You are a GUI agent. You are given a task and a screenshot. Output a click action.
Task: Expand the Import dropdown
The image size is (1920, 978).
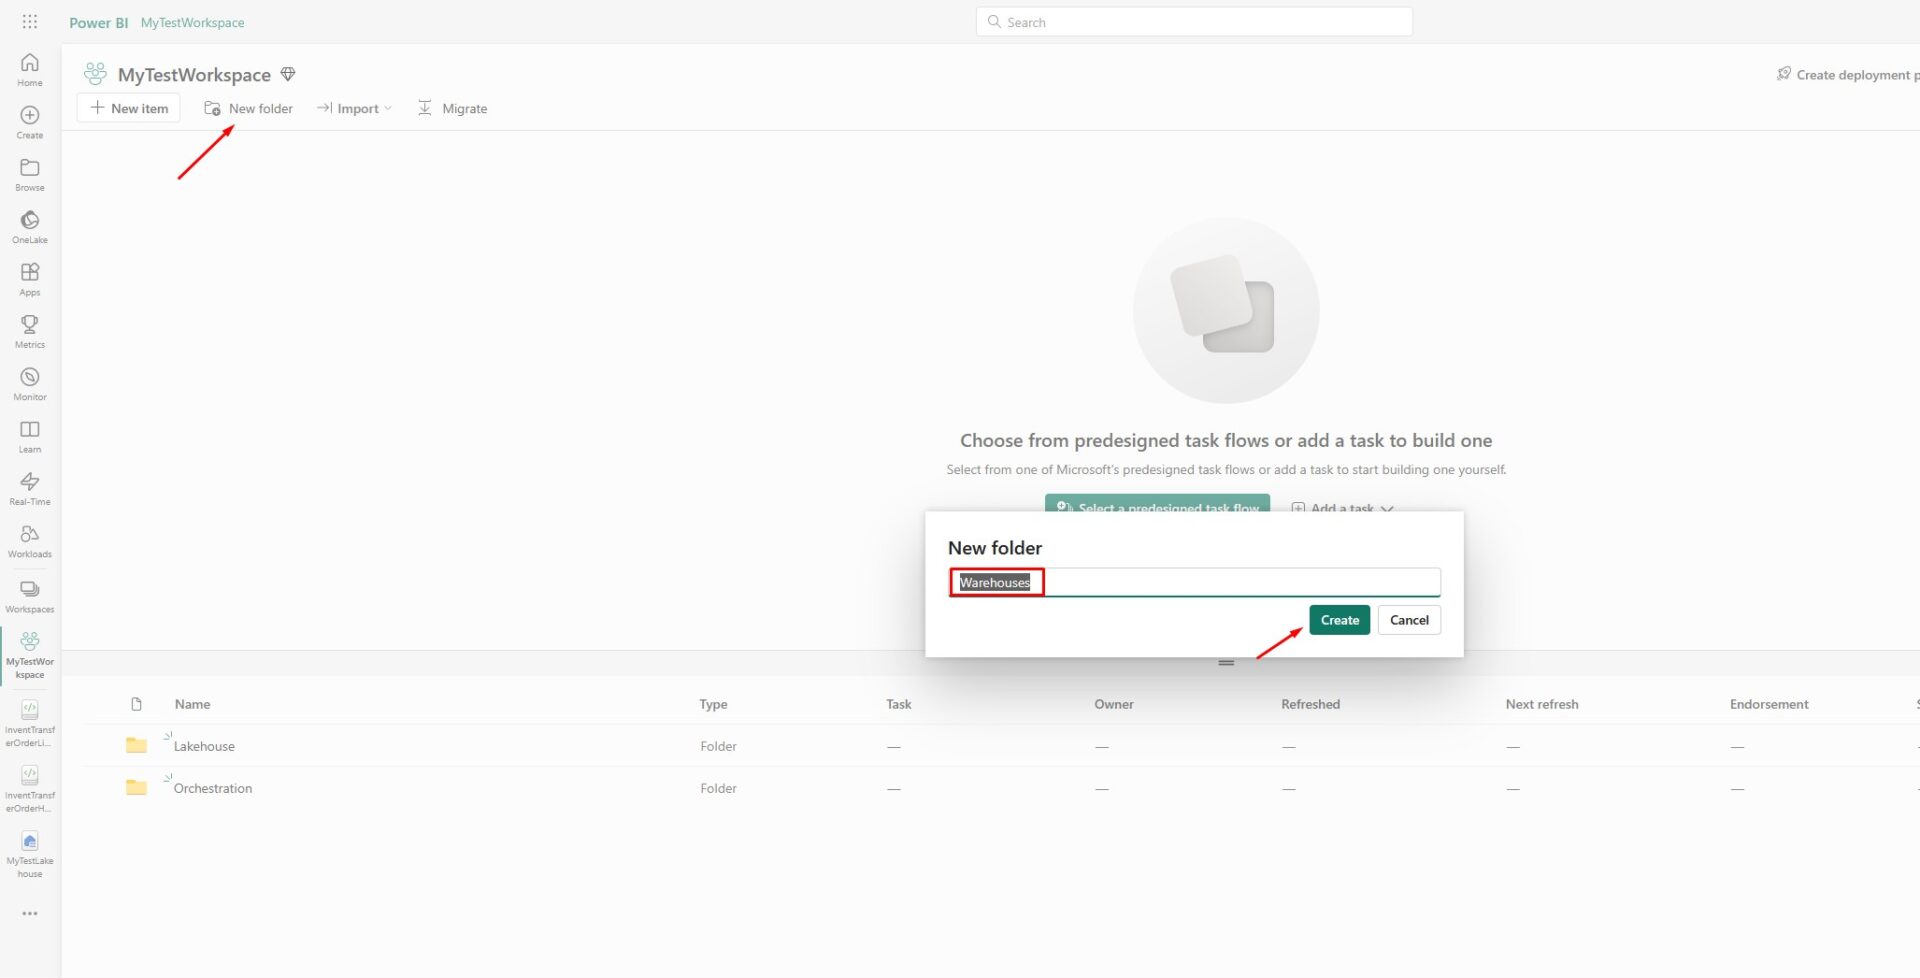click(354, 108)
